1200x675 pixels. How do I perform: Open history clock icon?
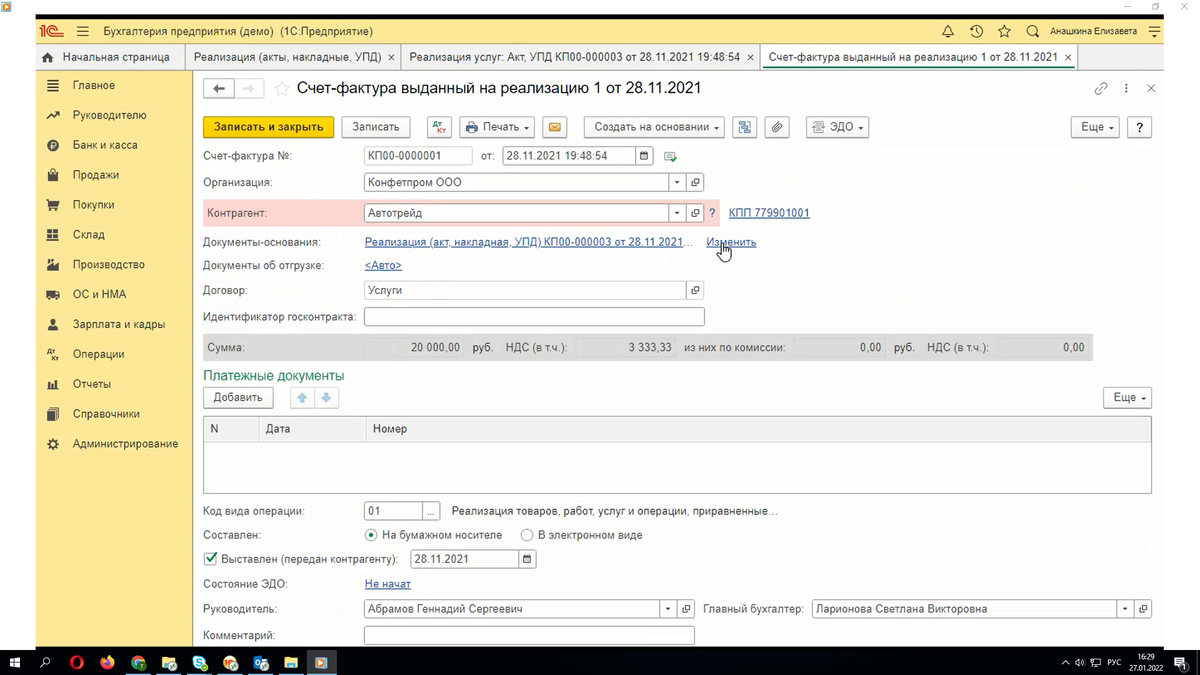976,31
